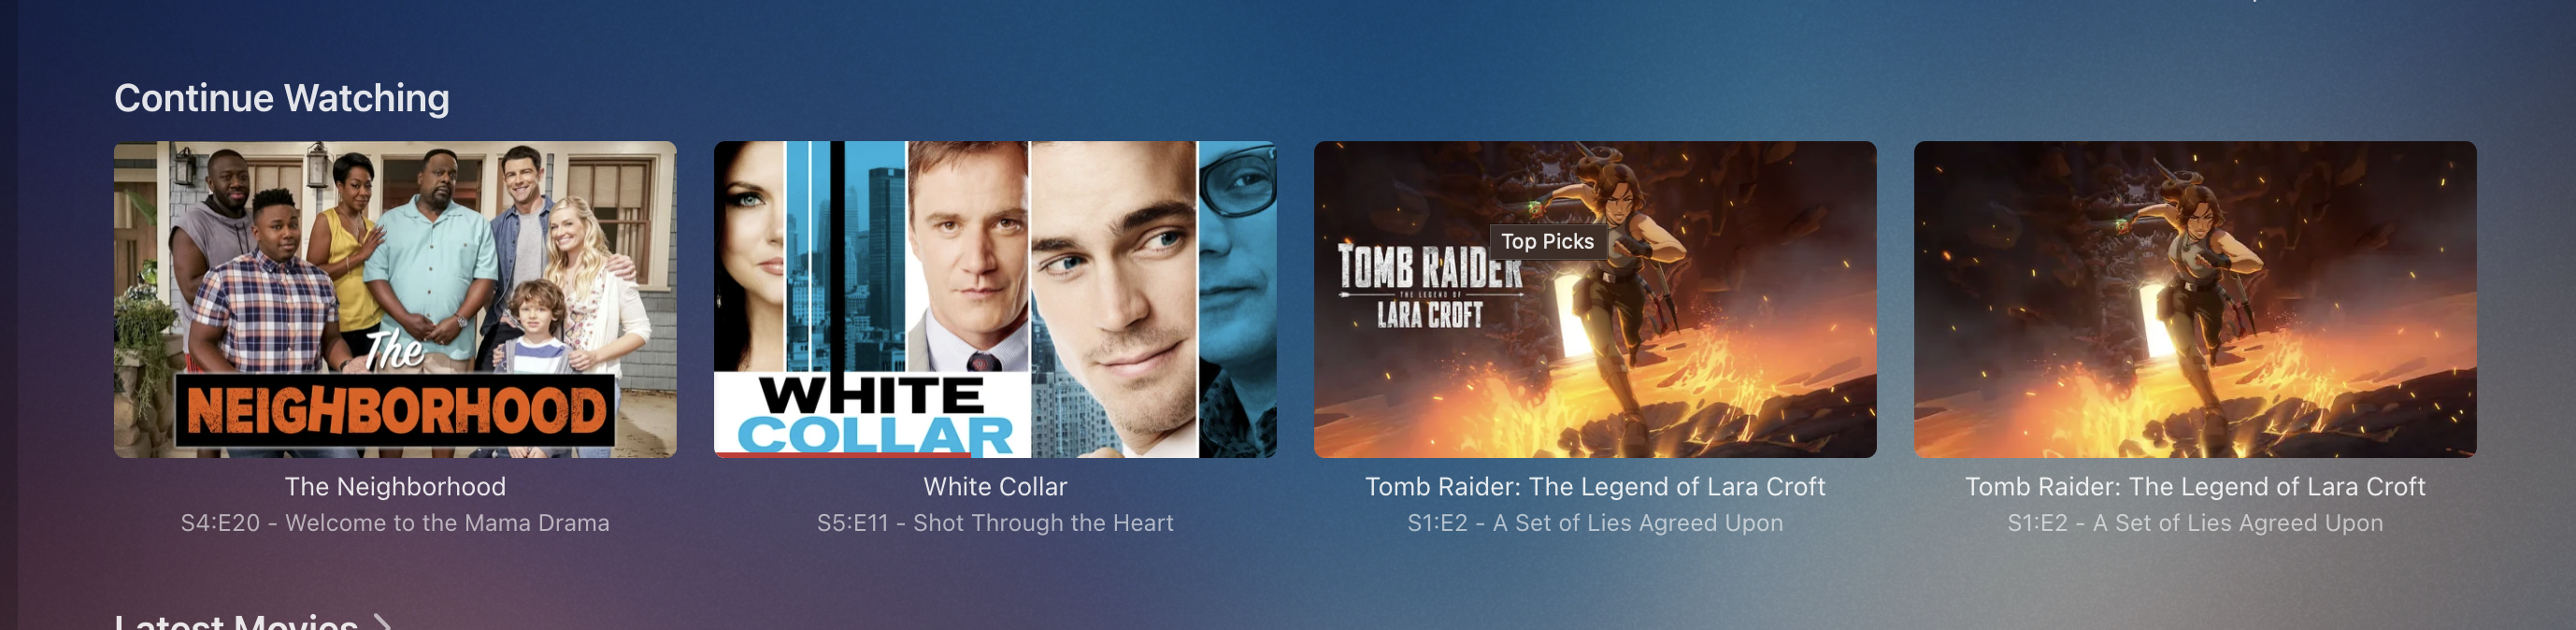Viewport: 2576px width, 630px height.
Task: Click the Continue Watching section heading
Action: (x=282, y=98)
